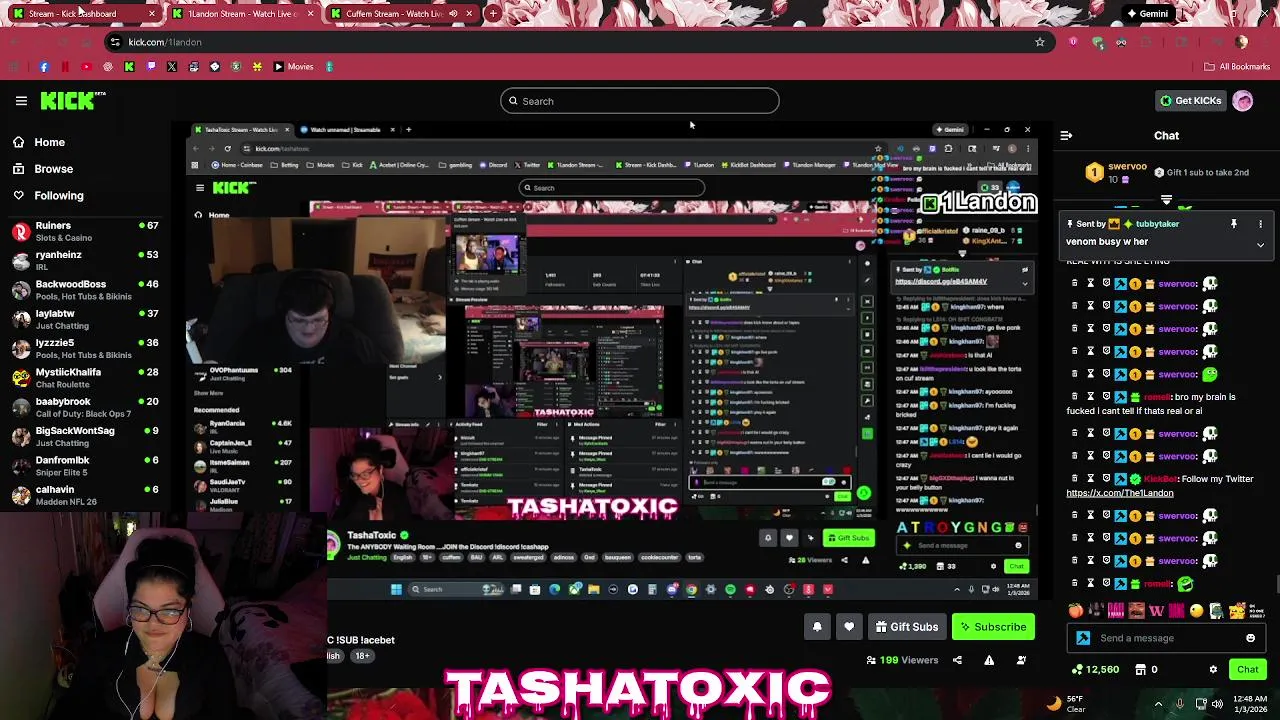
Task: Open the shop icon beside 0
Action: [1140, 670]
